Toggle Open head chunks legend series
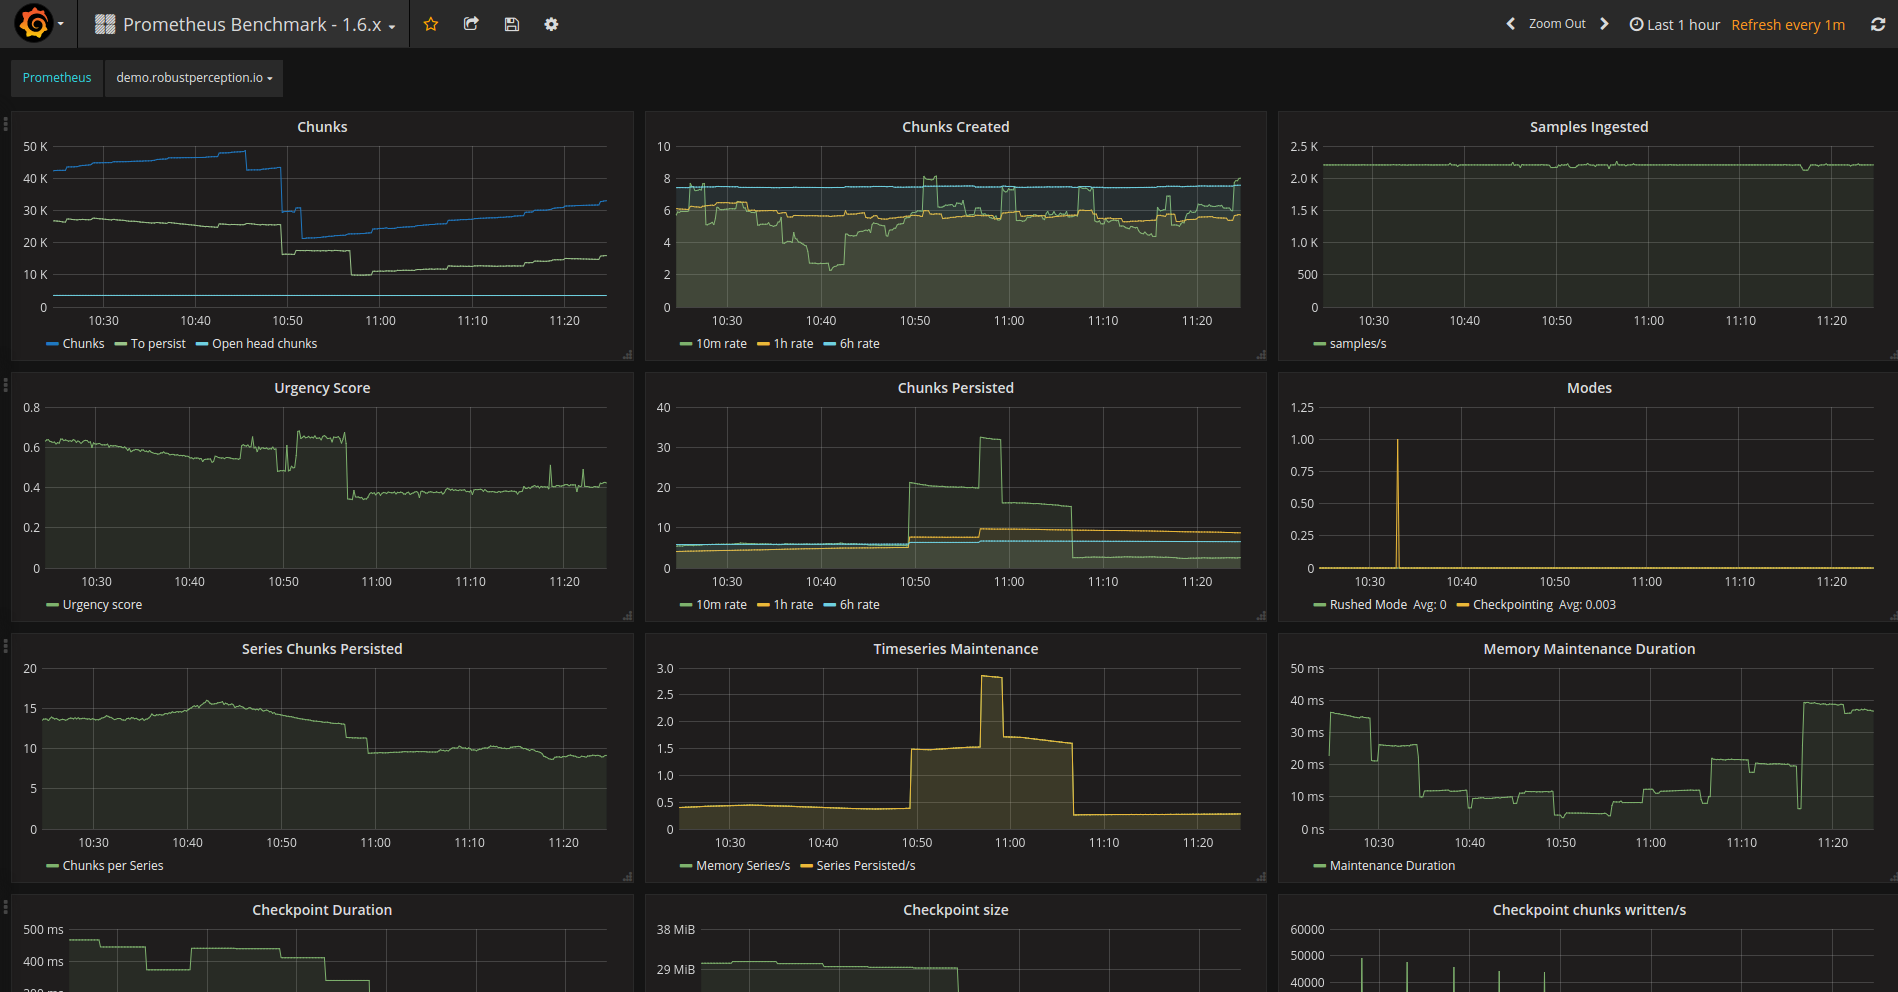The height and width of the screenshot is (992, 1898). pos(264,344)
